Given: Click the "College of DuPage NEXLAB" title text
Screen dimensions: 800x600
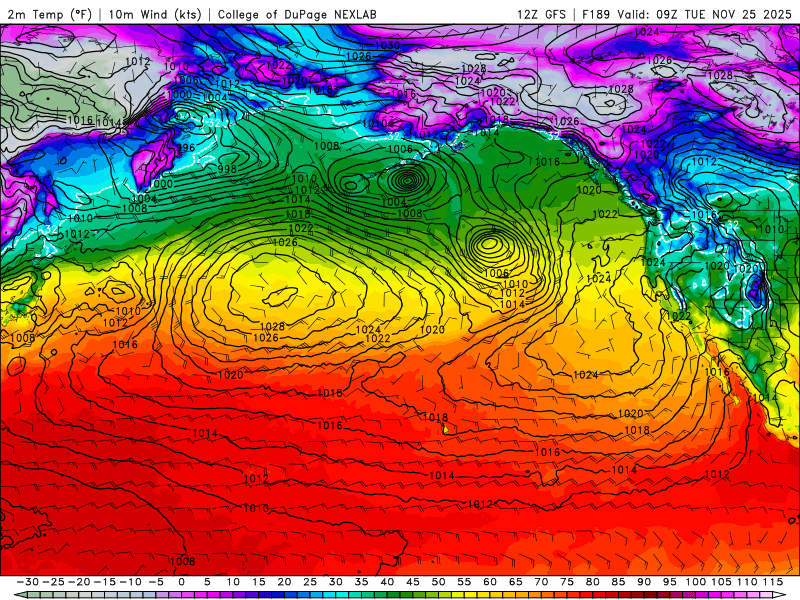Looking at the screenshot, I should pos(297,14).
